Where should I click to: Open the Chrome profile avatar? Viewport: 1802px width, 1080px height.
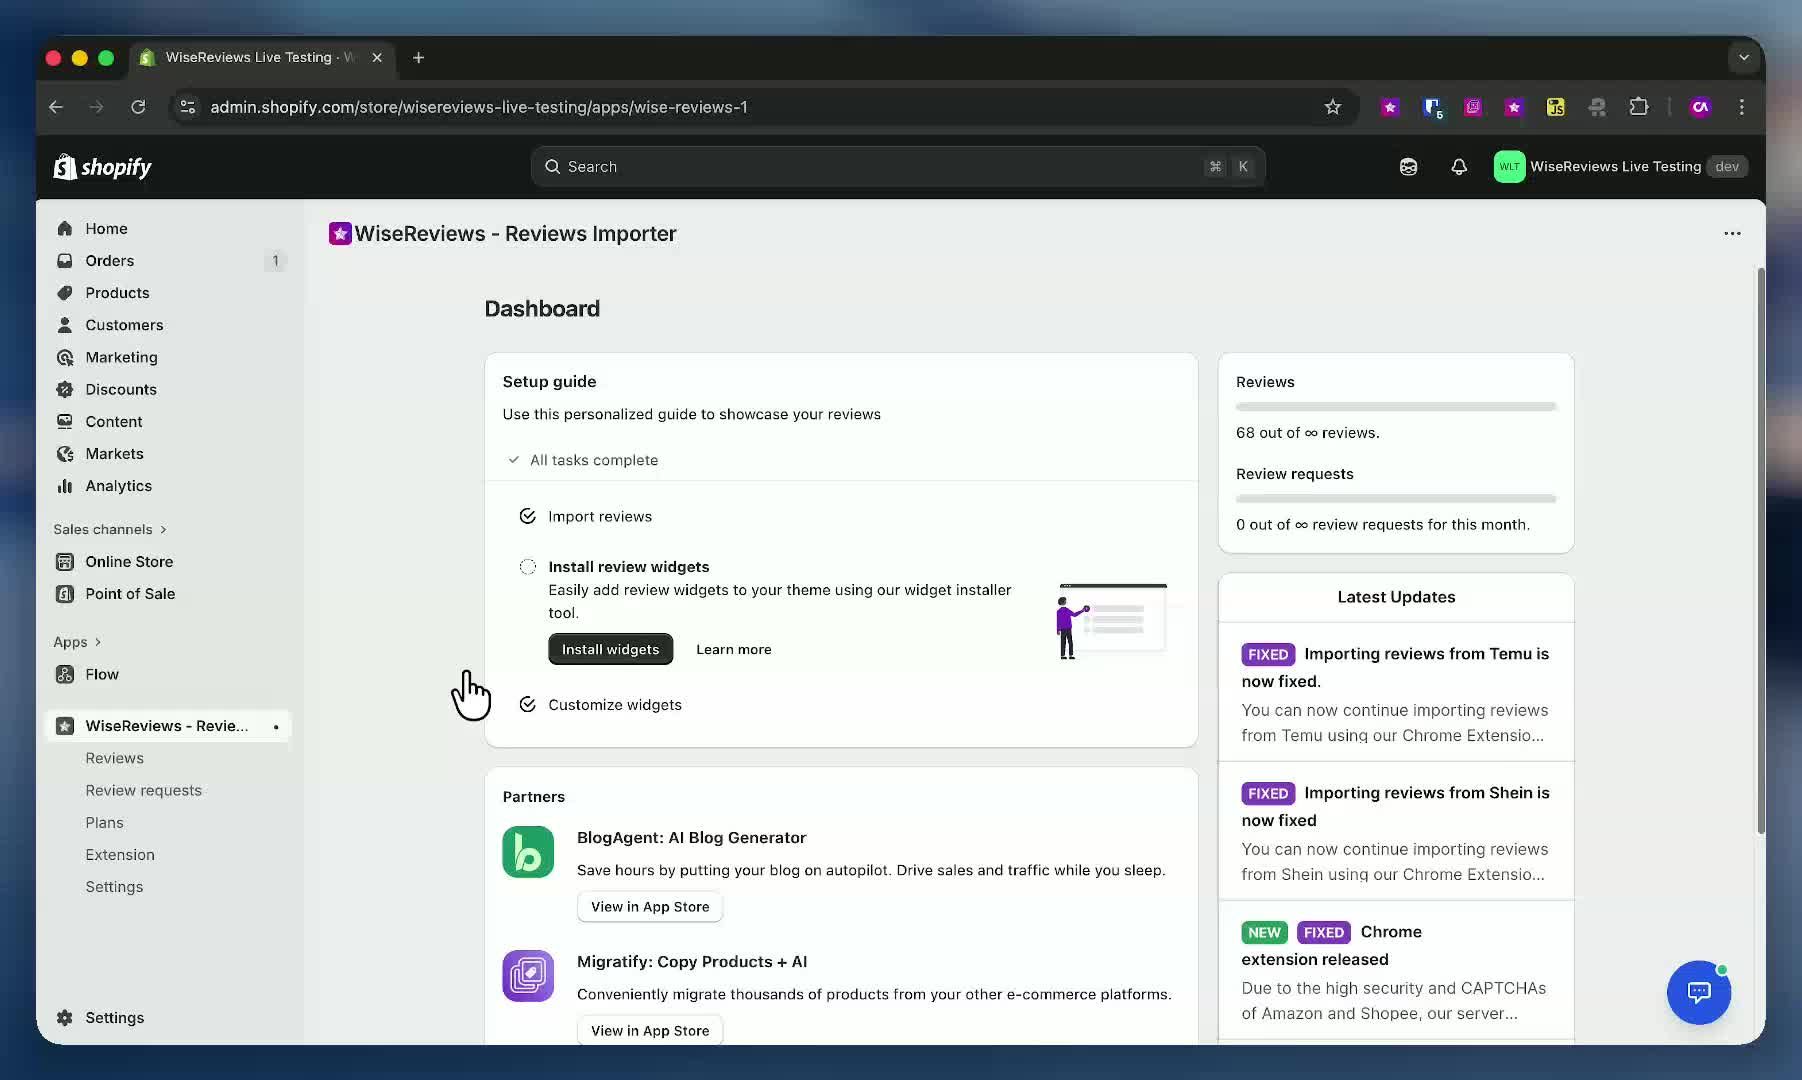pyautogui.click(x=1700, y=107)
